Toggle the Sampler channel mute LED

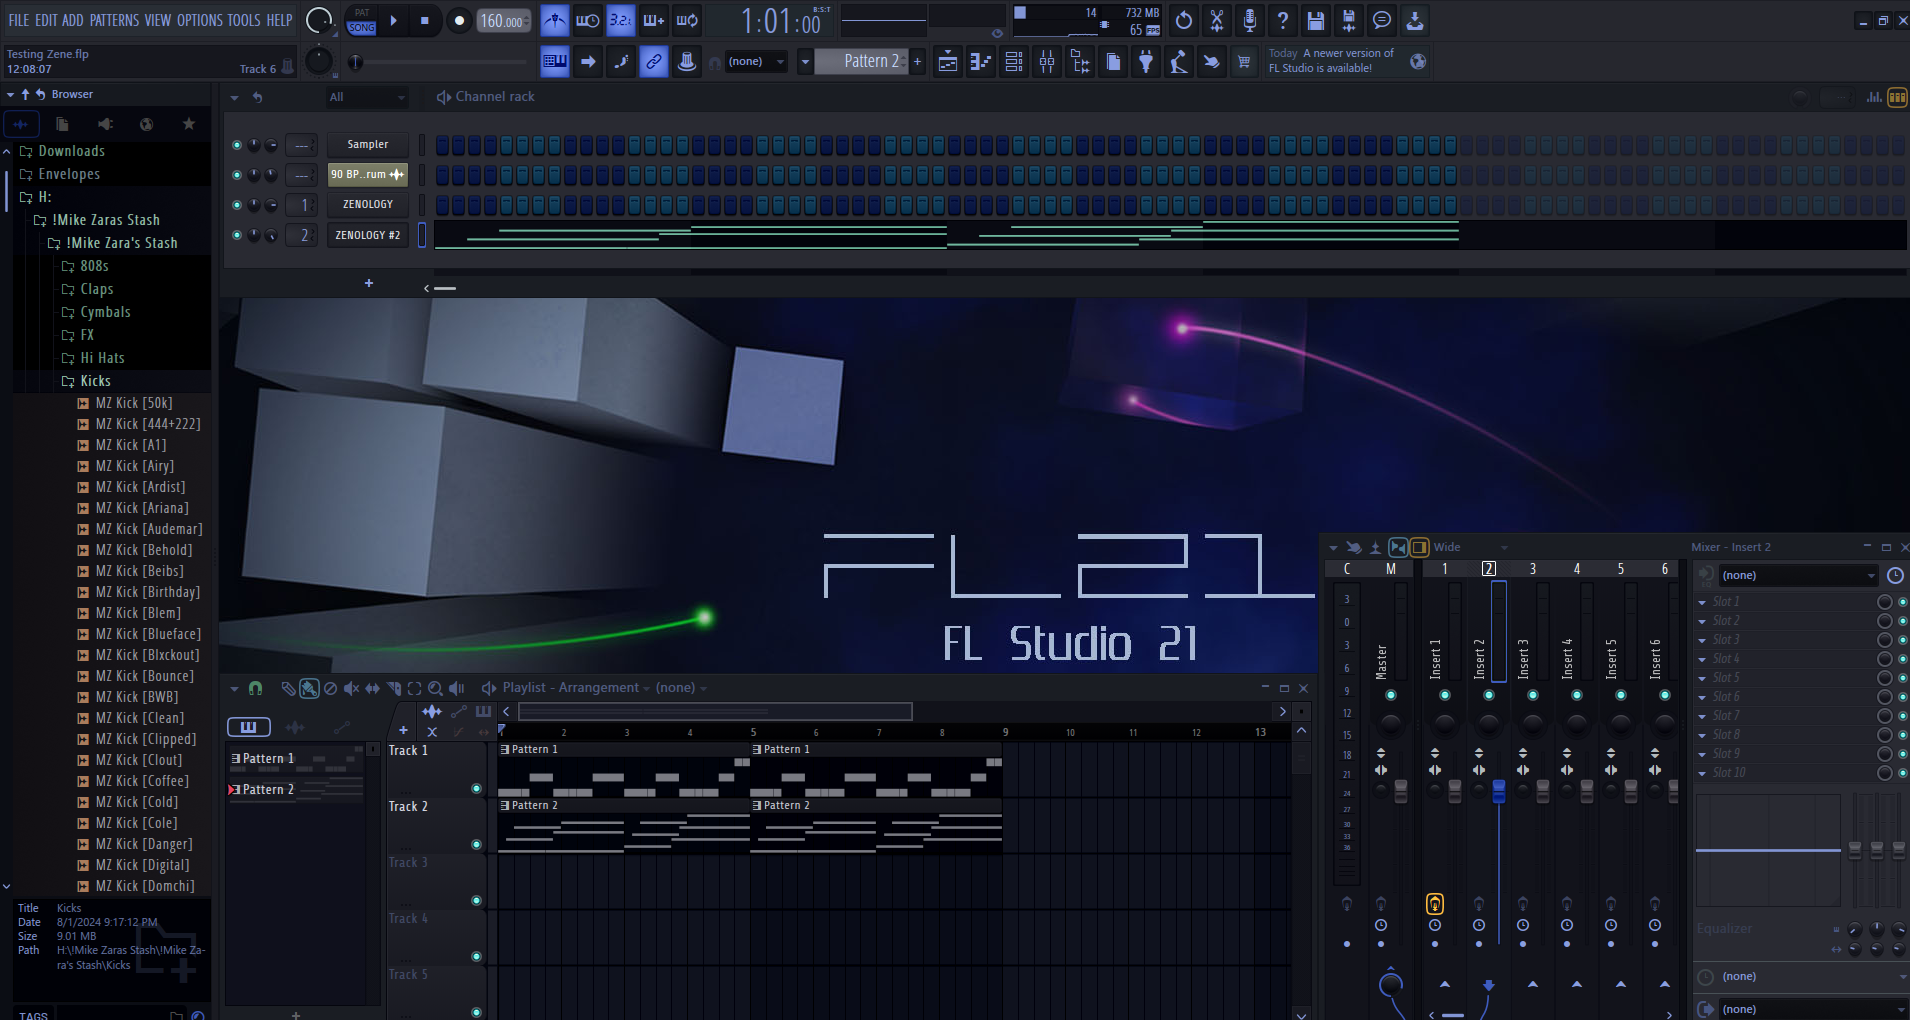point(237,145)
